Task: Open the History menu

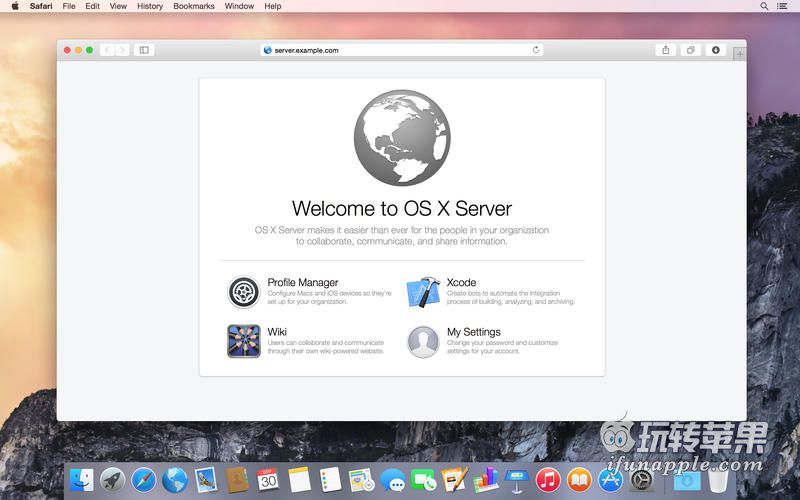Action: click(x=150, y=6)
